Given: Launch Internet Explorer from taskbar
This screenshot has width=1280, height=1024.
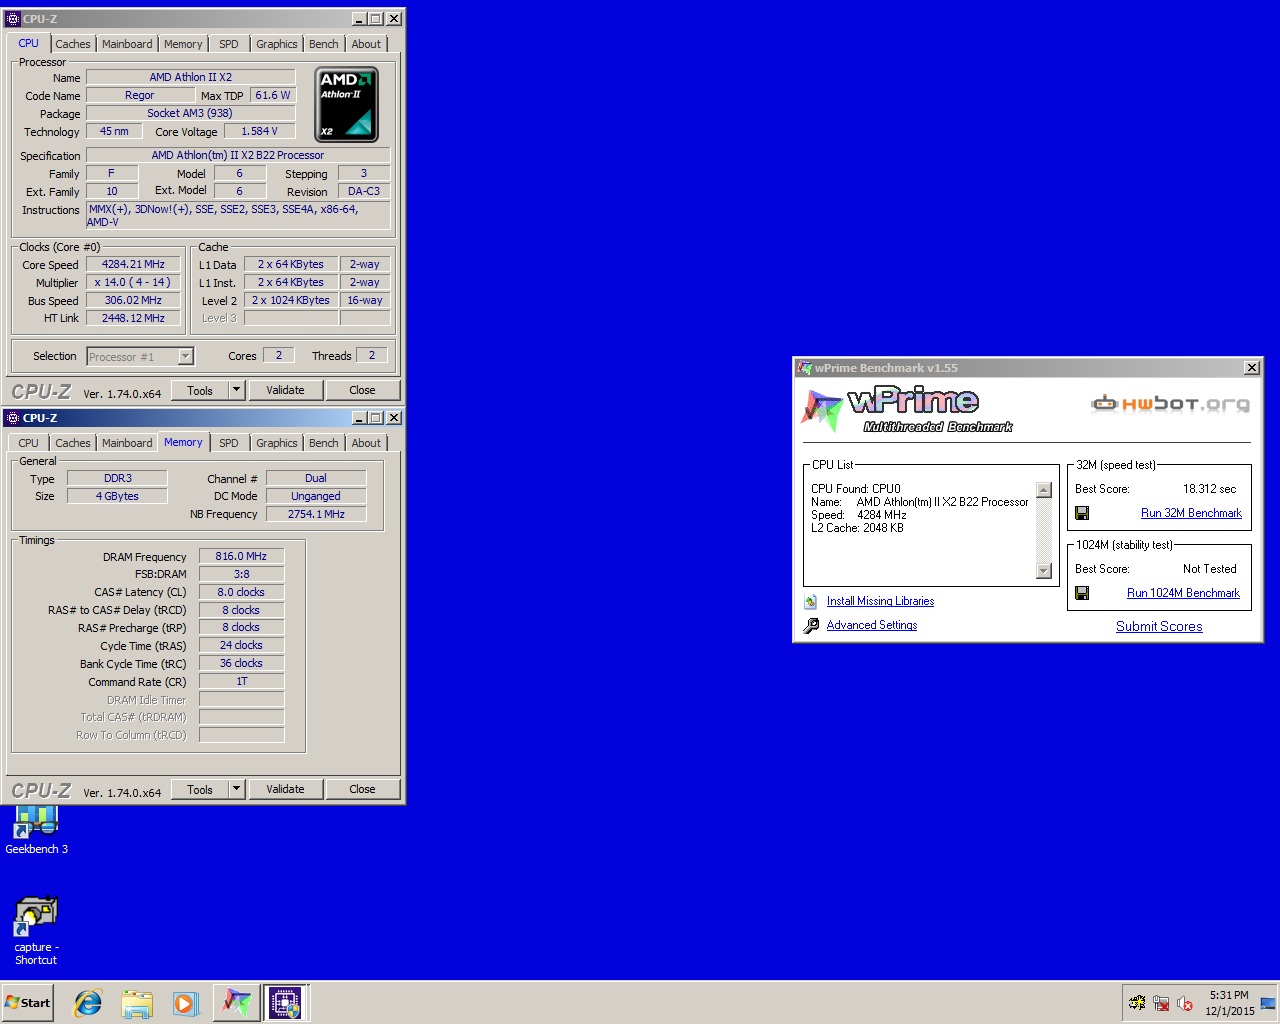Looking at the screenshot, I should [x=88, y=1002].
